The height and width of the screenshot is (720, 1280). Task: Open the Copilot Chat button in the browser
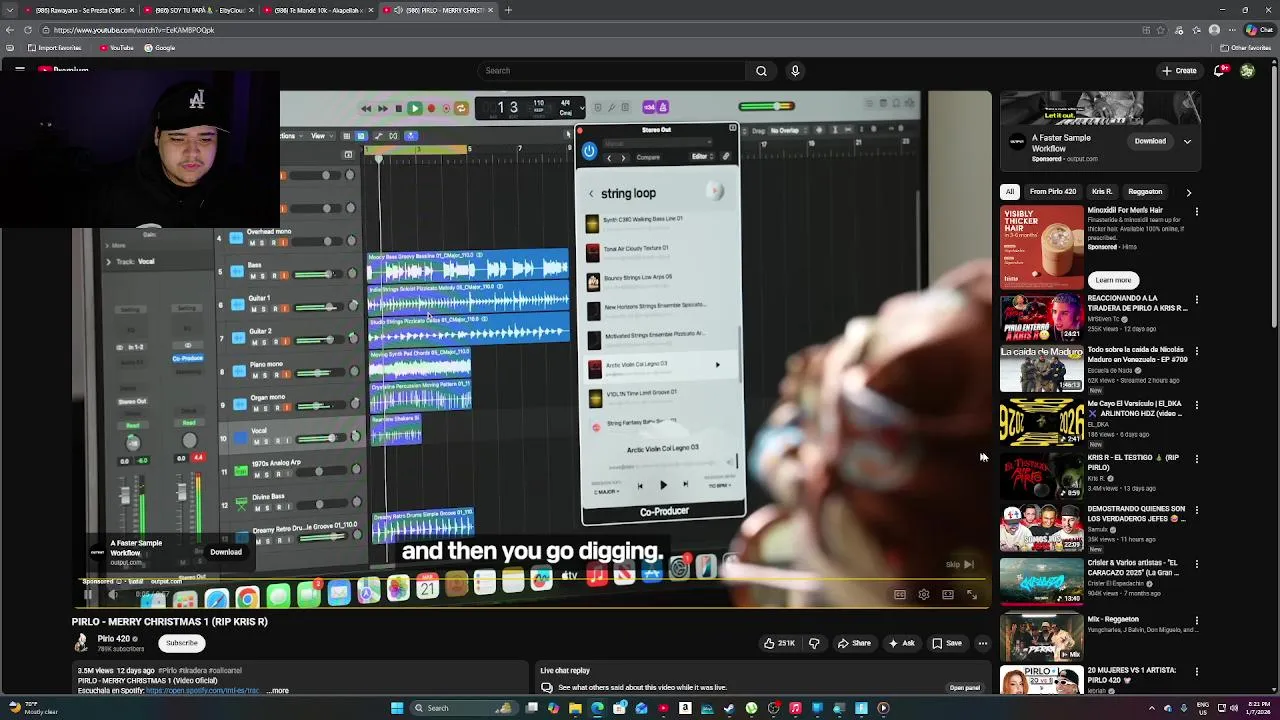(1258, 30)
